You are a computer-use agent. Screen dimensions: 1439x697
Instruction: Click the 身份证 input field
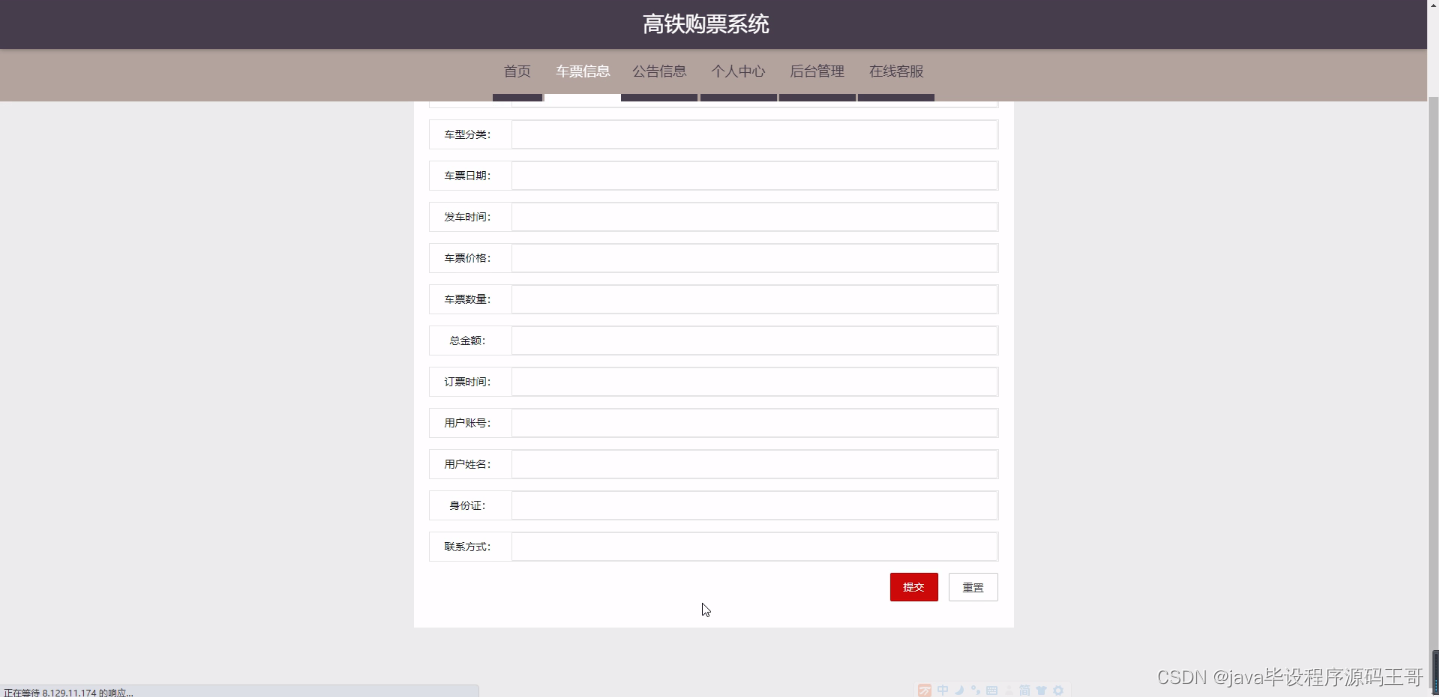point(753,505)
